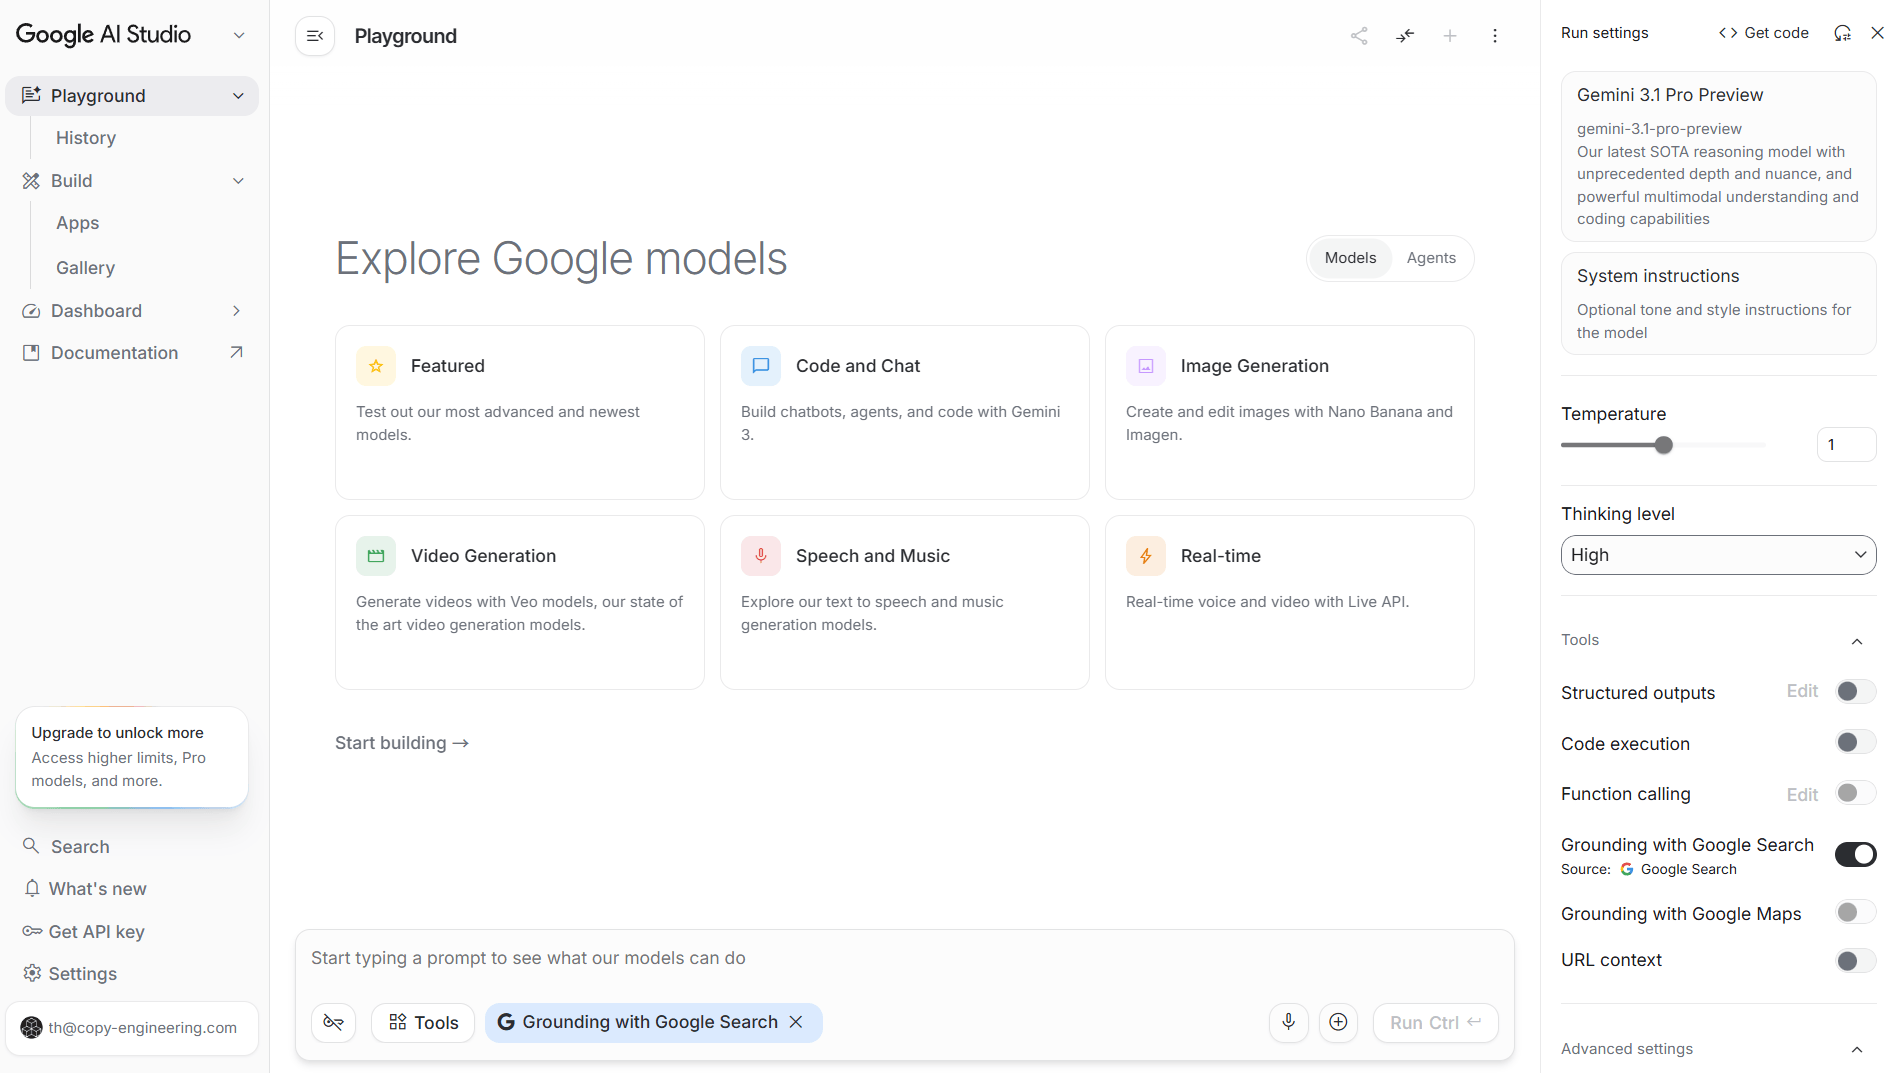The image size is (1896, 1073).
Task: Click the What's new bell icon
Action: [32, 888]
